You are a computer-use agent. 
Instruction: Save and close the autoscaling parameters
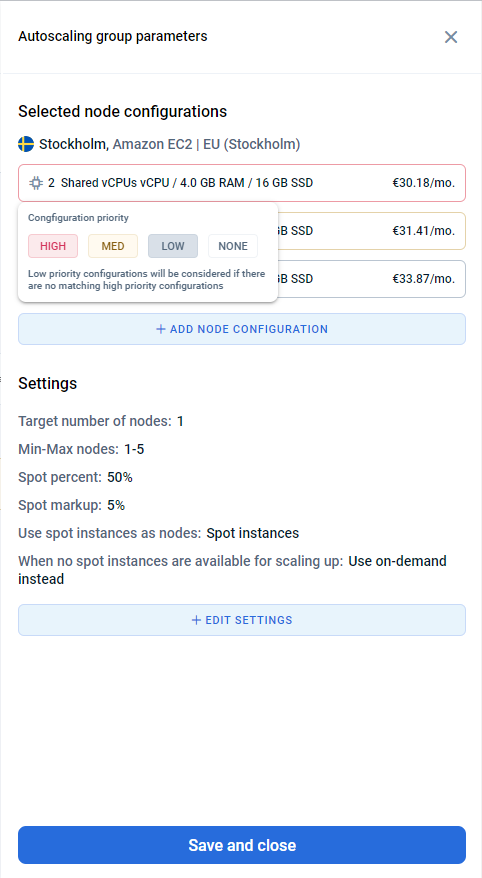(242, 845)
